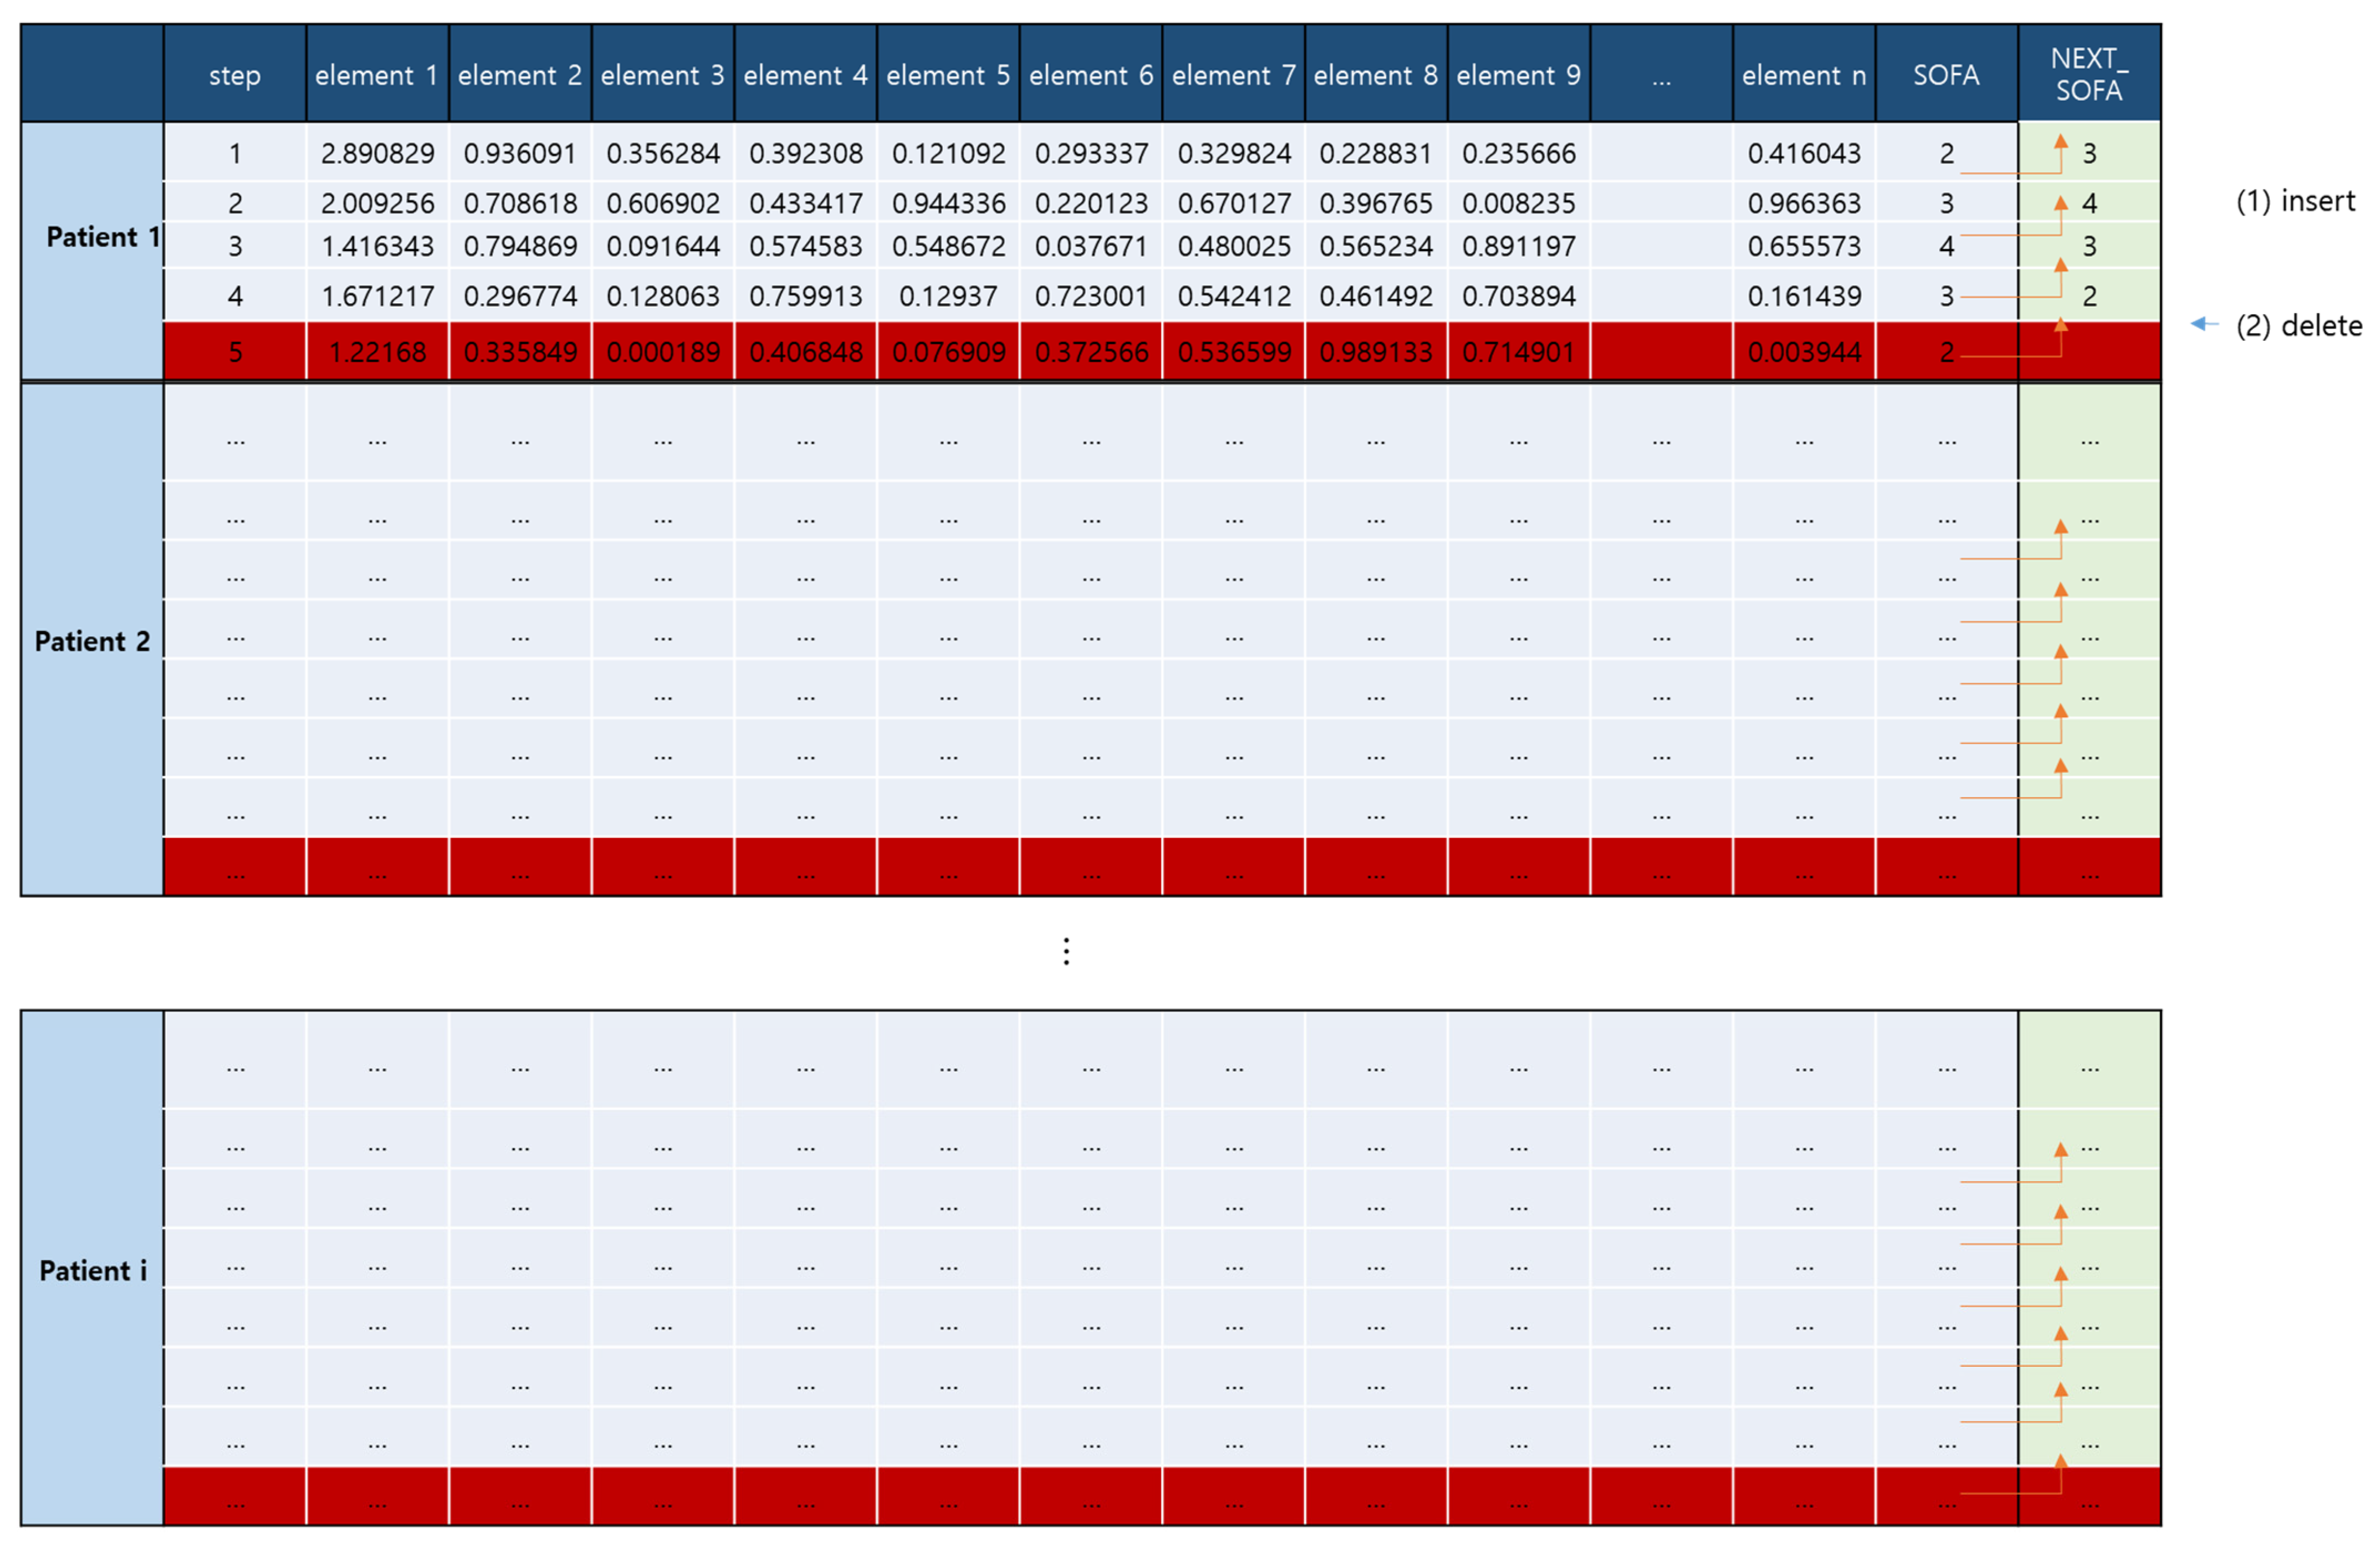Click the element 9 column header

[x=1517, y=75]
